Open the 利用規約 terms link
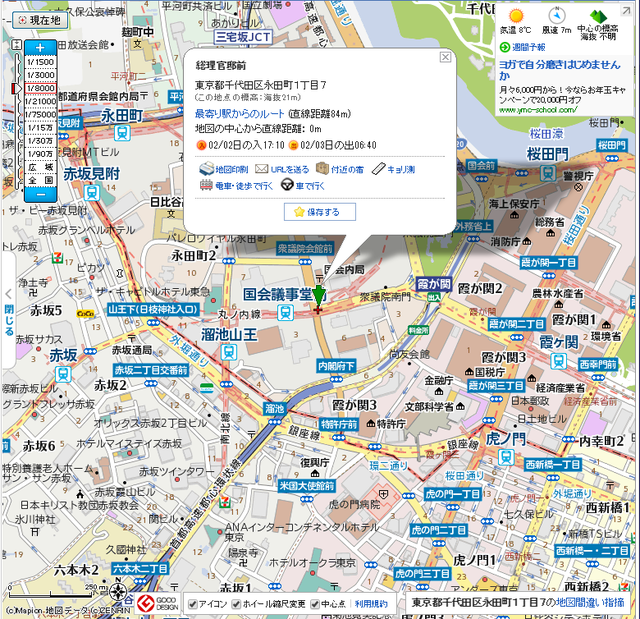 [371, 603]
